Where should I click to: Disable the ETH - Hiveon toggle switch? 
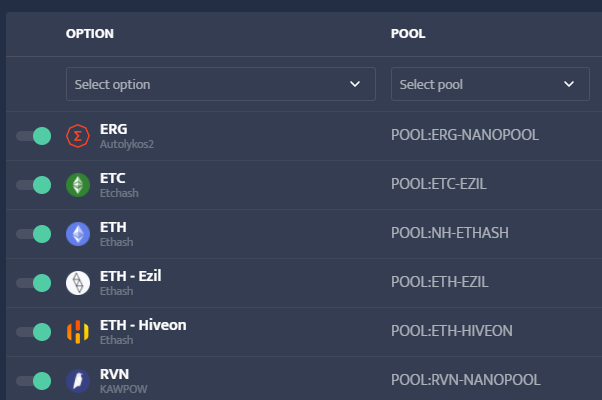click(x=33, y=332)
